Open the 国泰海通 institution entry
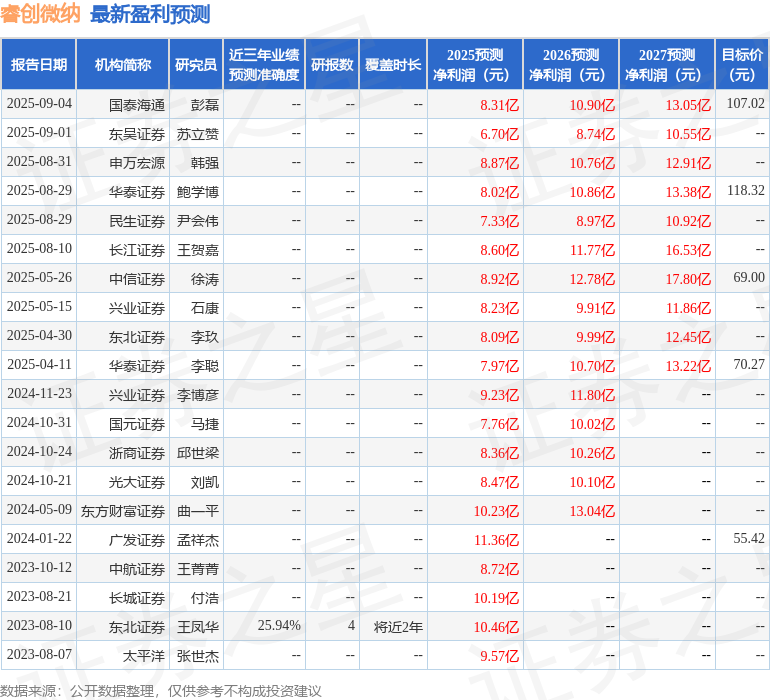770x700 pixels. click(137, 104)
